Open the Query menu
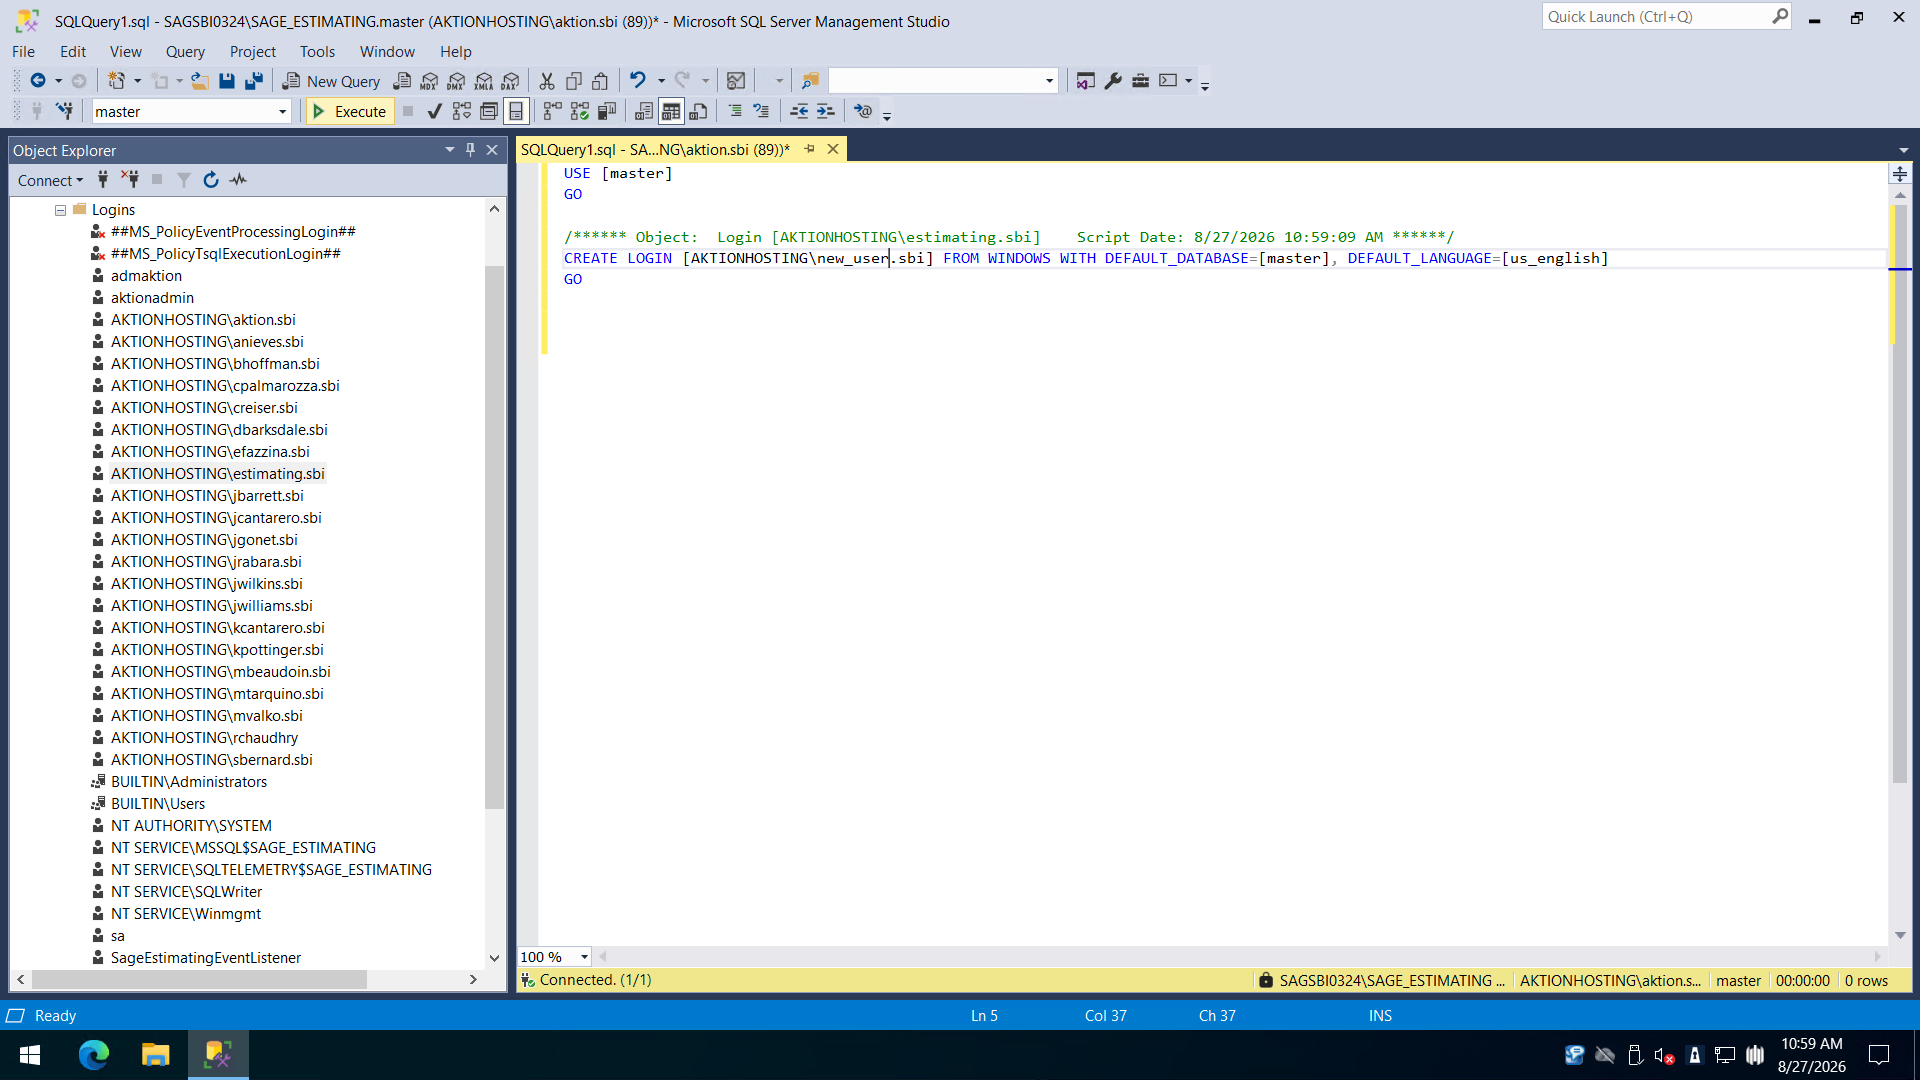Image resolution: width=1920 pixels, height=1080 pixels. point(185,52)
